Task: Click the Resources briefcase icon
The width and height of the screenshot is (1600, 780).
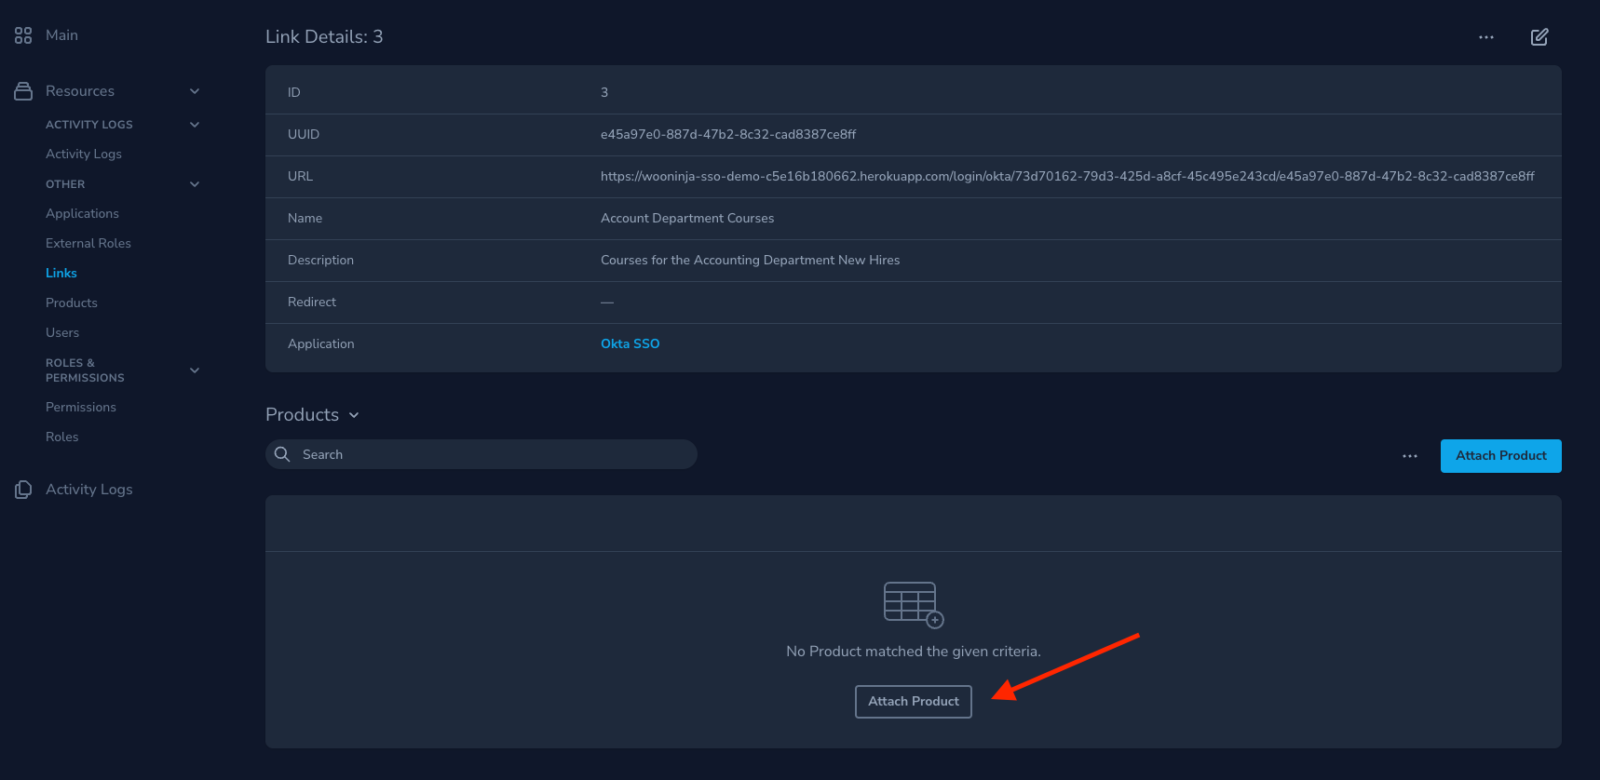Action: pos(23,91)
